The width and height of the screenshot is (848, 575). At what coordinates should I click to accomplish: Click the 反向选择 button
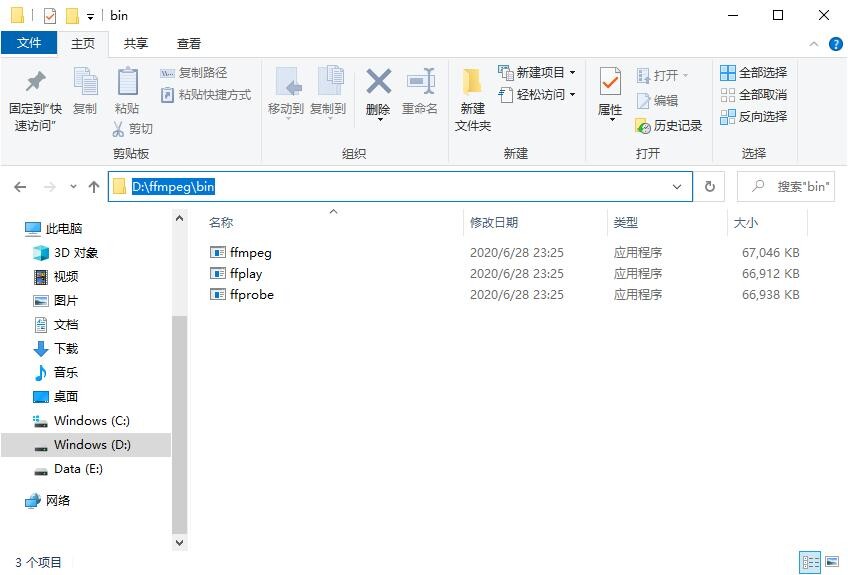point(754,117)
